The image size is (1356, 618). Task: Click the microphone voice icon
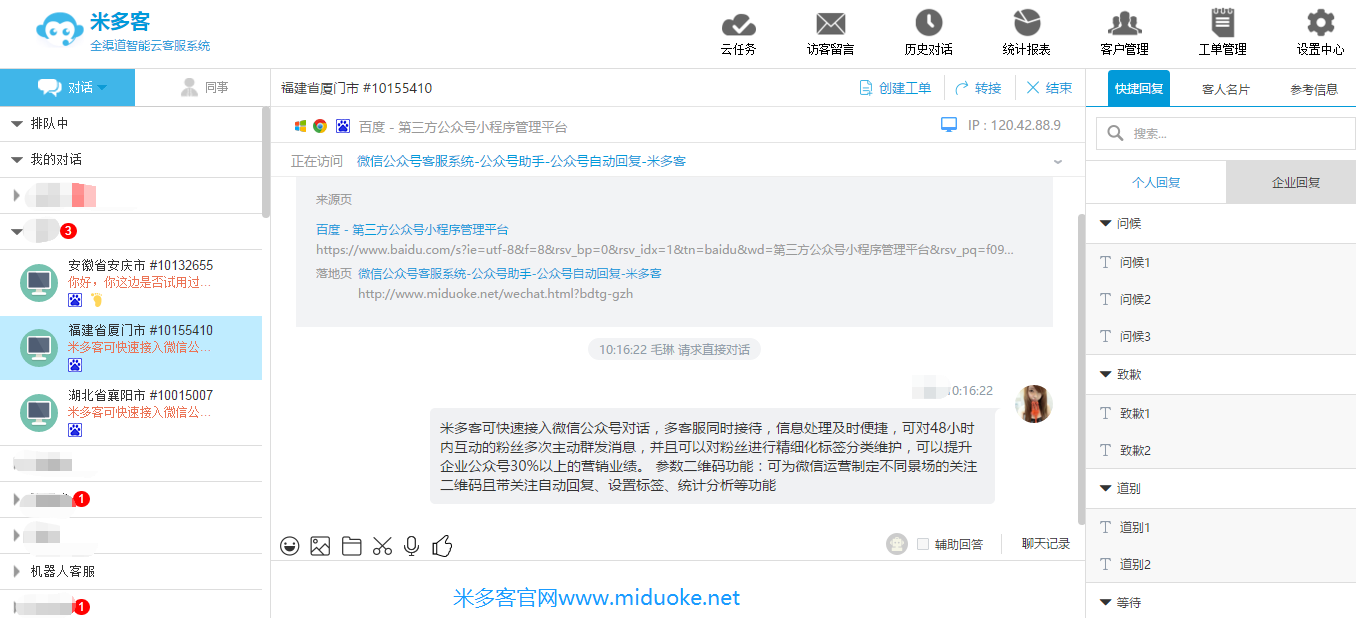(x=411, y=546)
